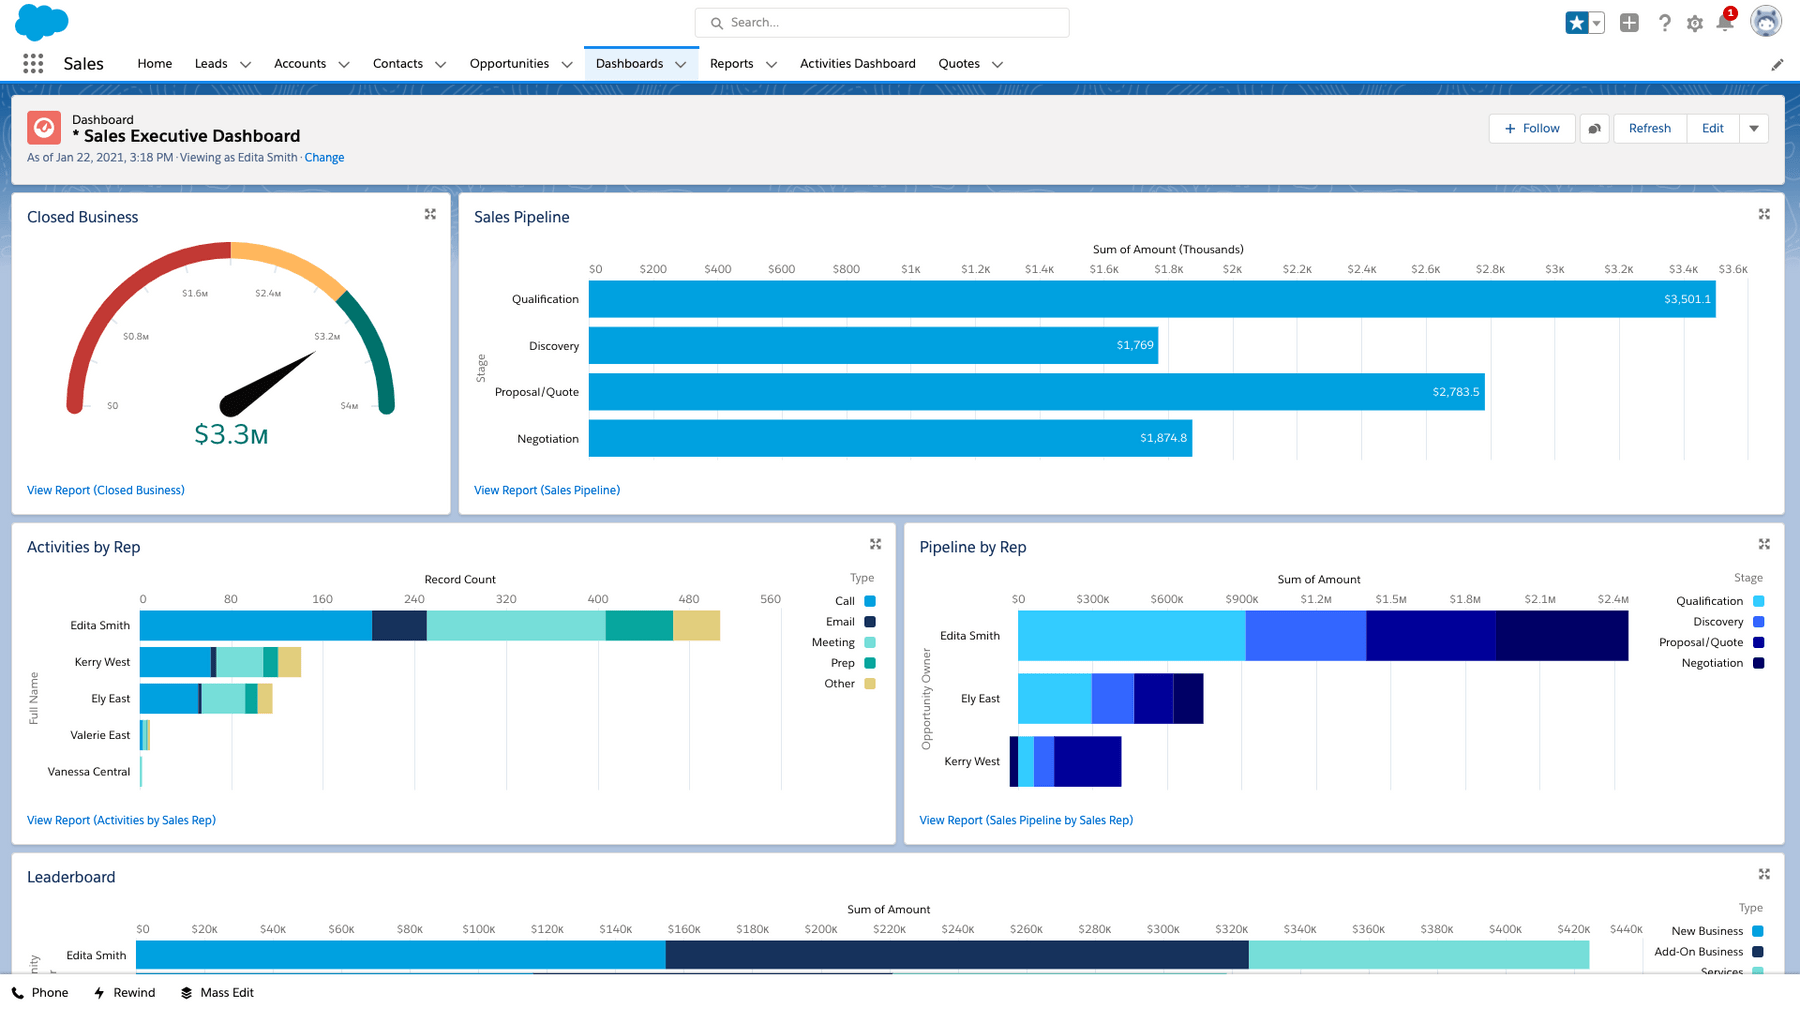Open the Opportunities tab dropdown chevron
This screenshot has height=1012, width=1800.
point(565,63)
